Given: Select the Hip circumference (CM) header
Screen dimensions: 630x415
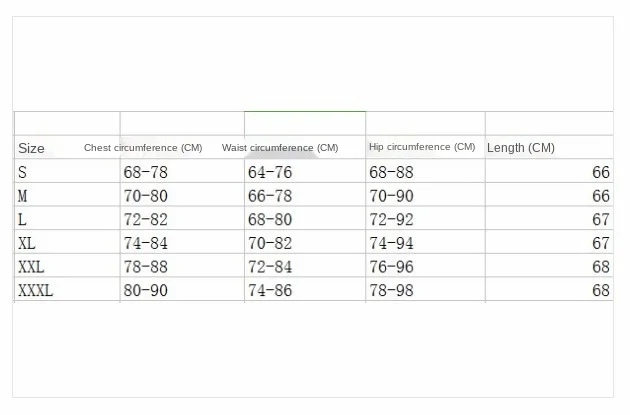Looking at the screenshot, I should (422, 147).
